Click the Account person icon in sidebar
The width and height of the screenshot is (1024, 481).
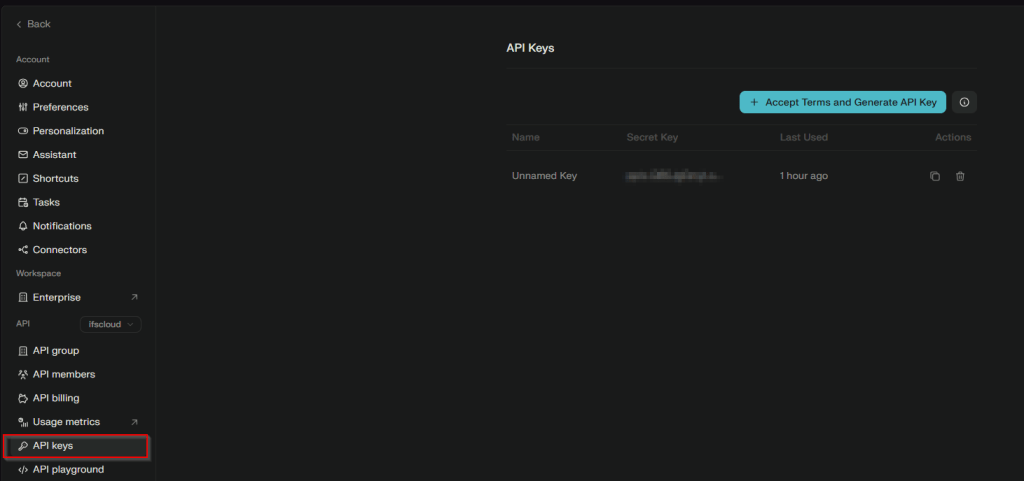coord(23,83)
